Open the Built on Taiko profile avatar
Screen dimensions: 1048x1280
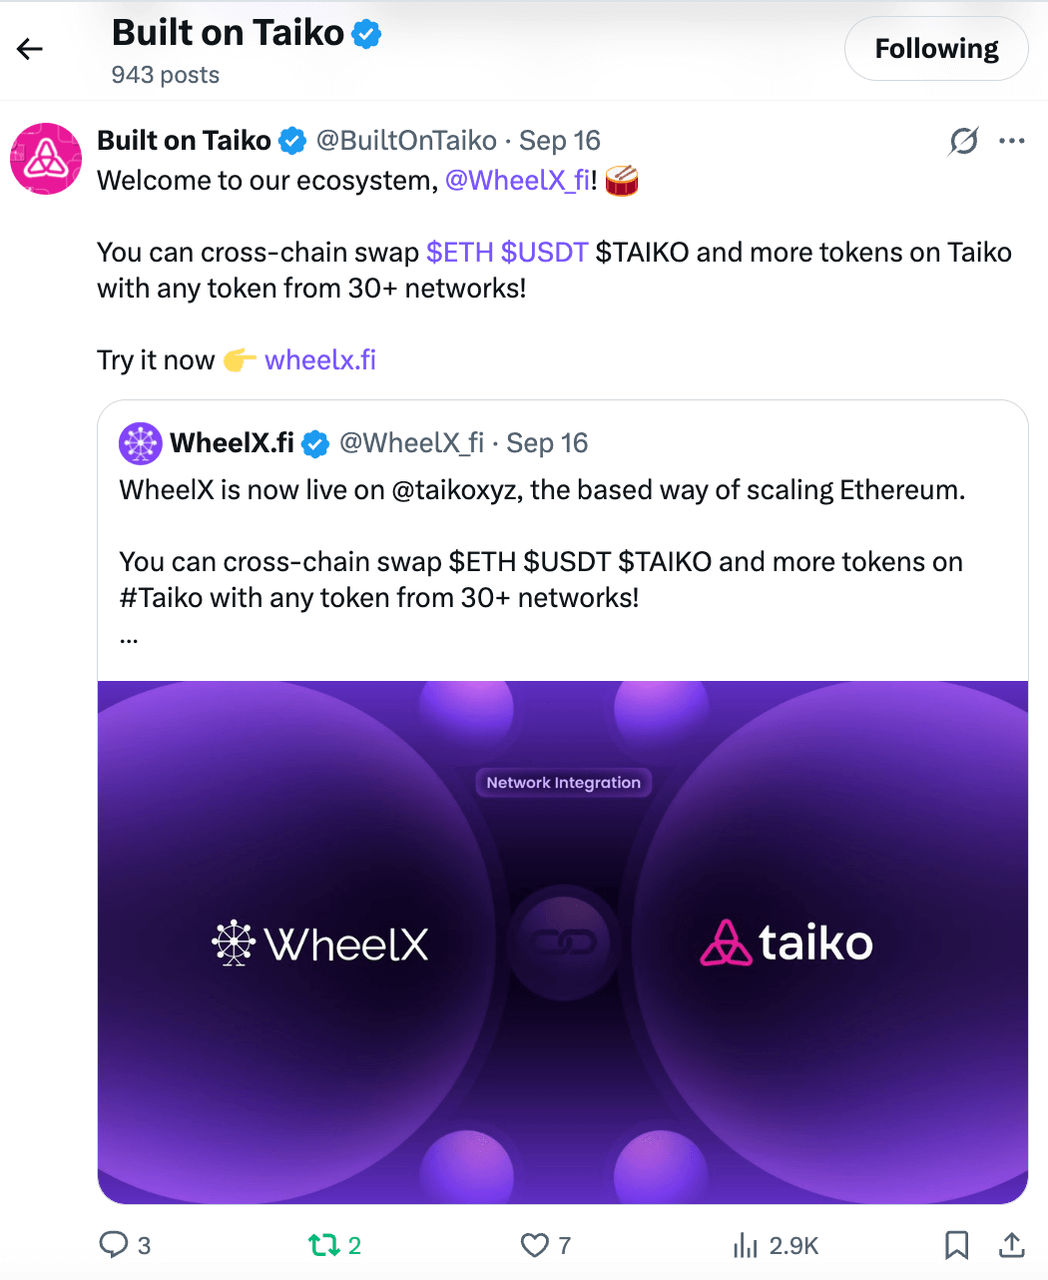pos(46,159)
